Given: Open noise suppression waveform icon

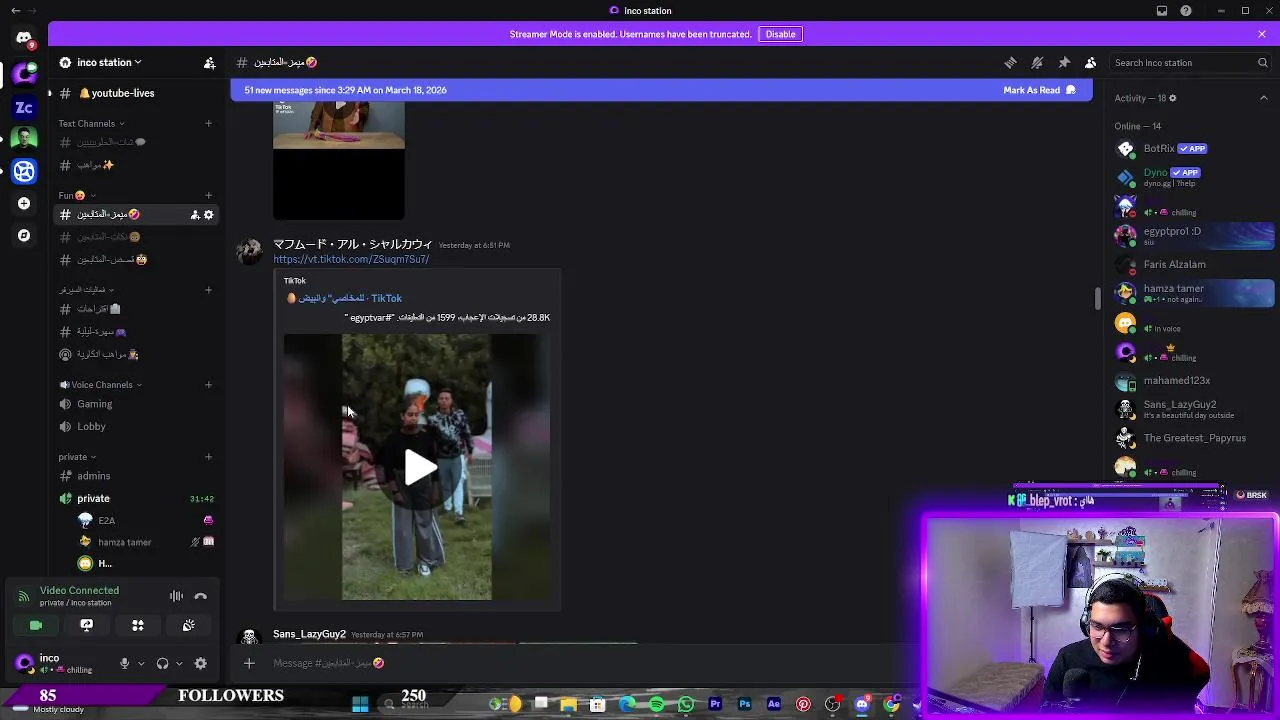Looking at the screenshot, I should [176, 596].
